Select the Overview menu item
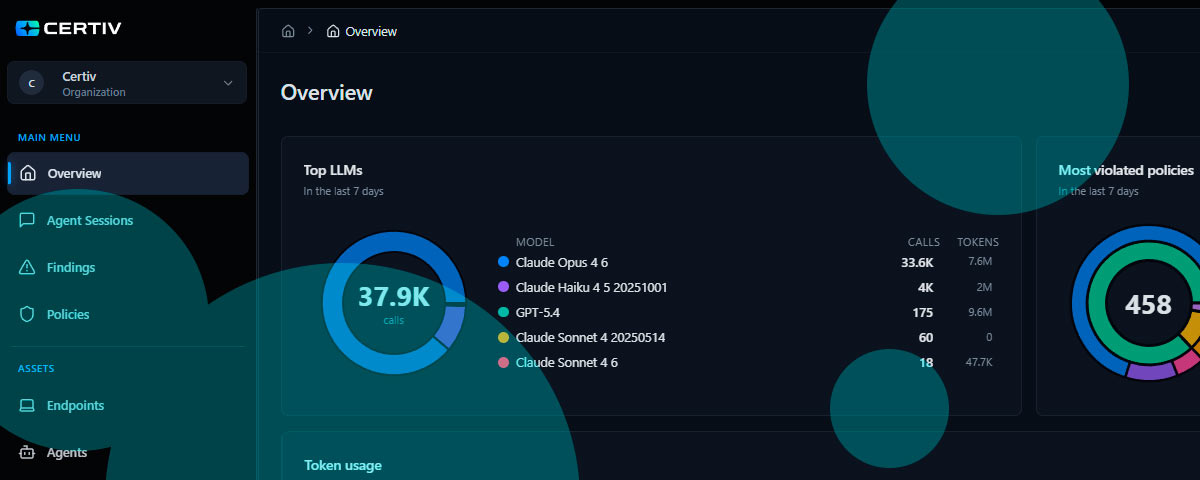The width and height of the screenshot is (1200, 480). [x=128, y=173]
